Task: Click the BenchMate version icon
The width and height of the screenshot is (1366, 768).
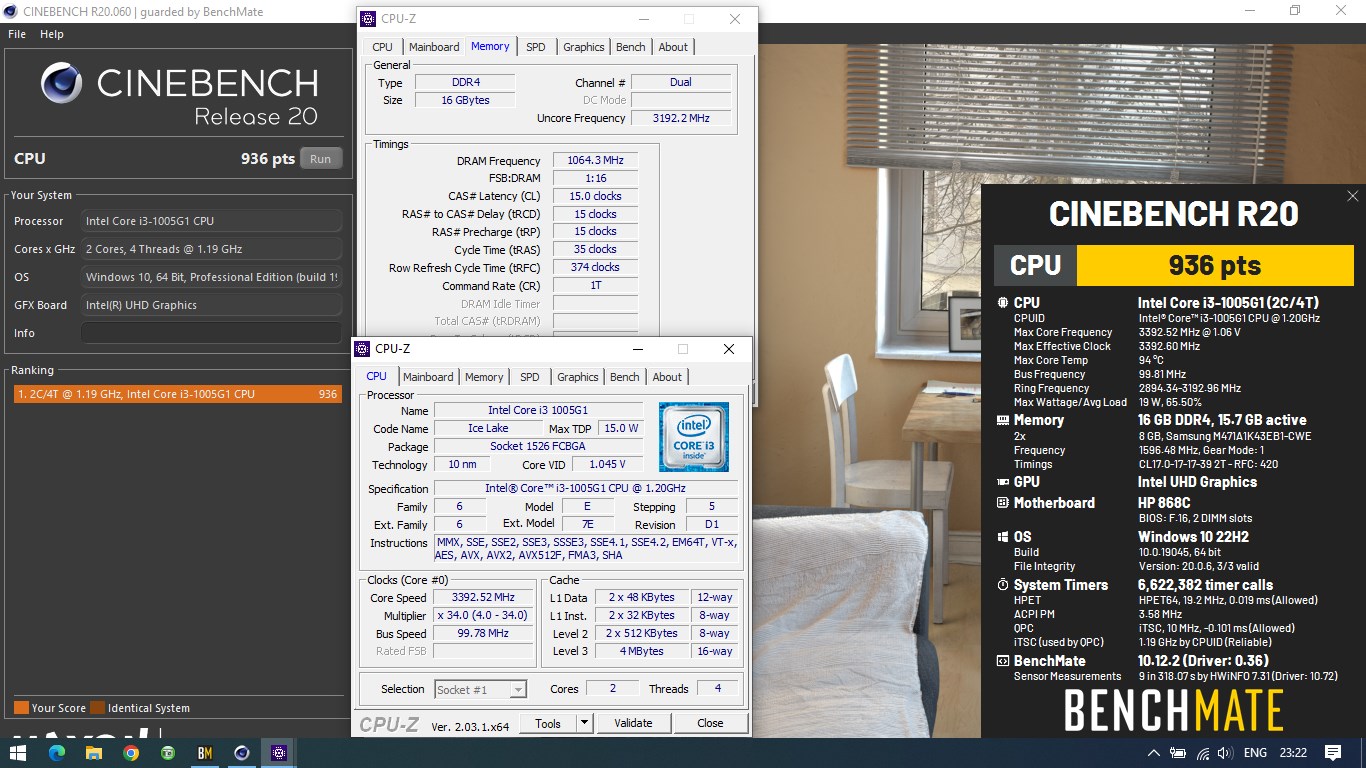Action: coord(1003,661)
